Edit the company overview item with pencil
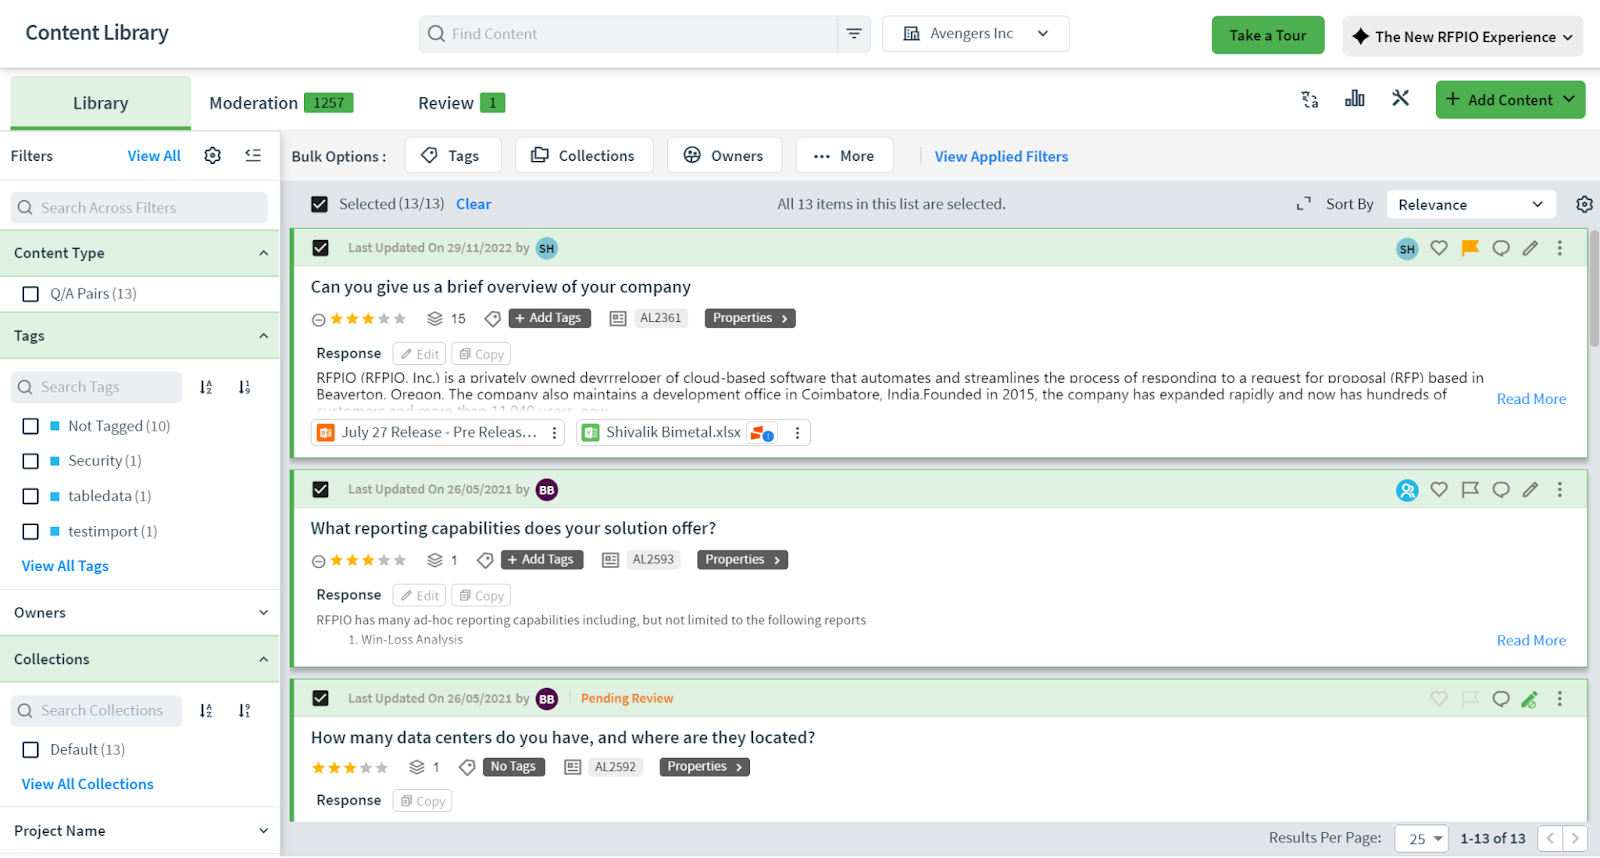Image resolution: width=1600 pixels, height=858 pixels. point(1530,248)
